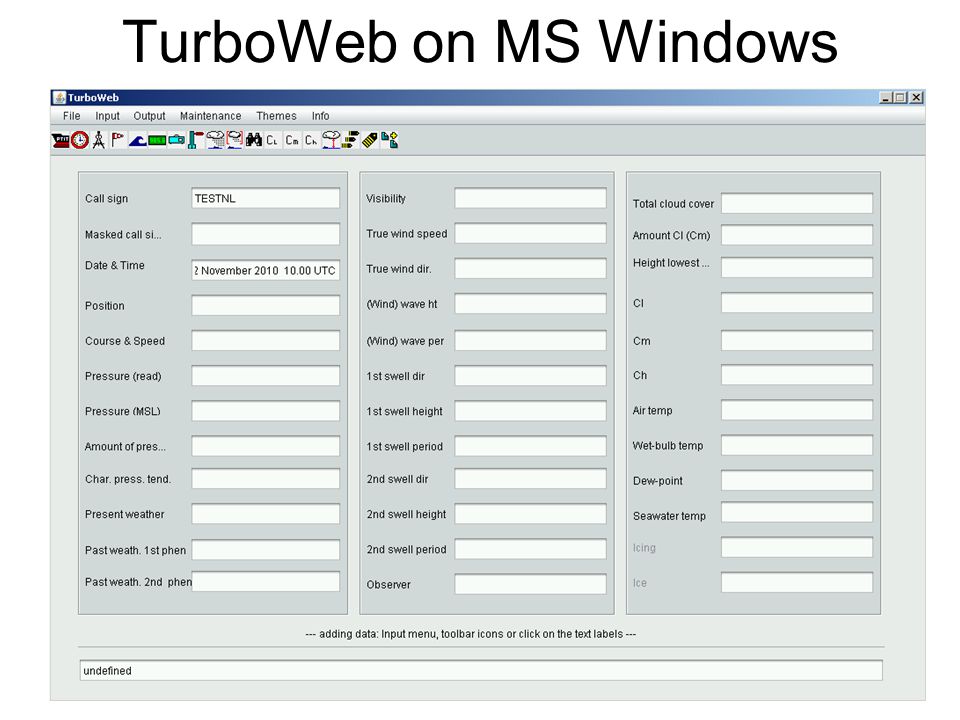Click the Dew-point label

click(658, 481)
